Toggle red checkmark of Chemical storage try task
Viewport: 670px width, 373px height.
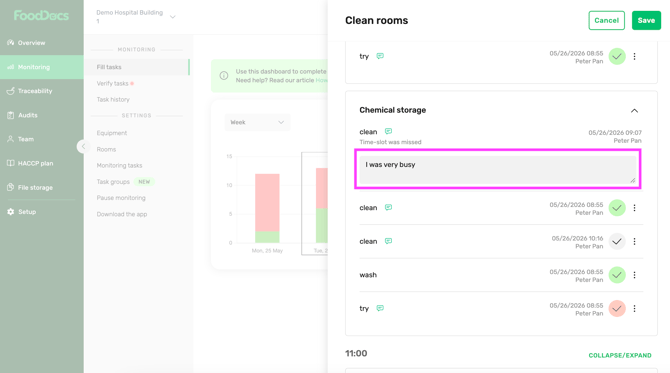click(x=617, y=308)
